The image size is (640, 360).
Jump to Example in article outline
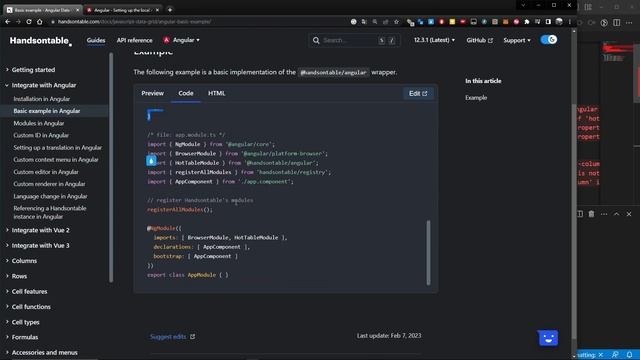pos(476,98)
